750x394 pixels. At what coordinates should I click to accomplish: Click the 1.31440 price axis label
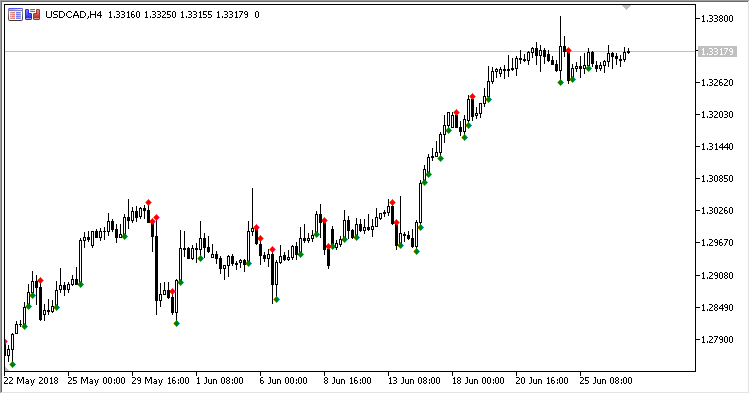tap(717, 147)
